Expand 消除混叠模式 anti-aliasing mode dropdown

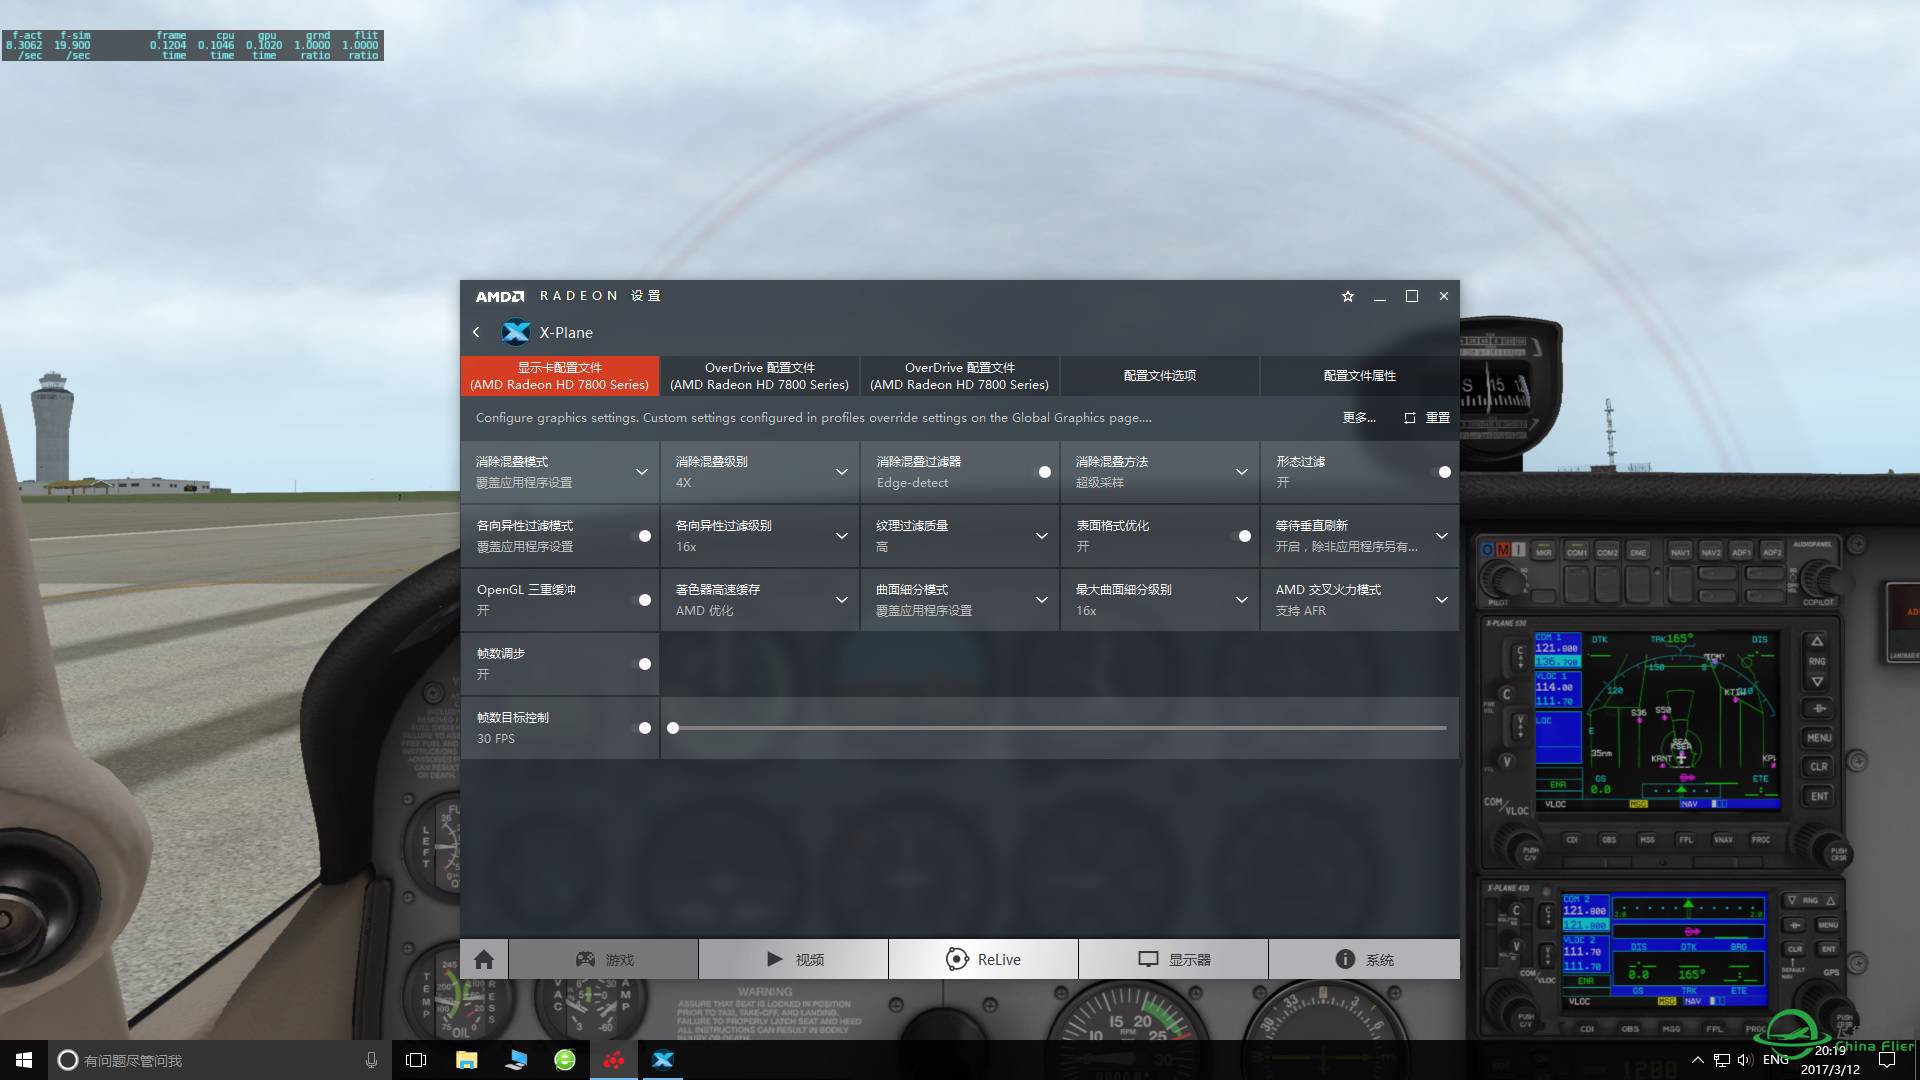click(x=641, y=472)
